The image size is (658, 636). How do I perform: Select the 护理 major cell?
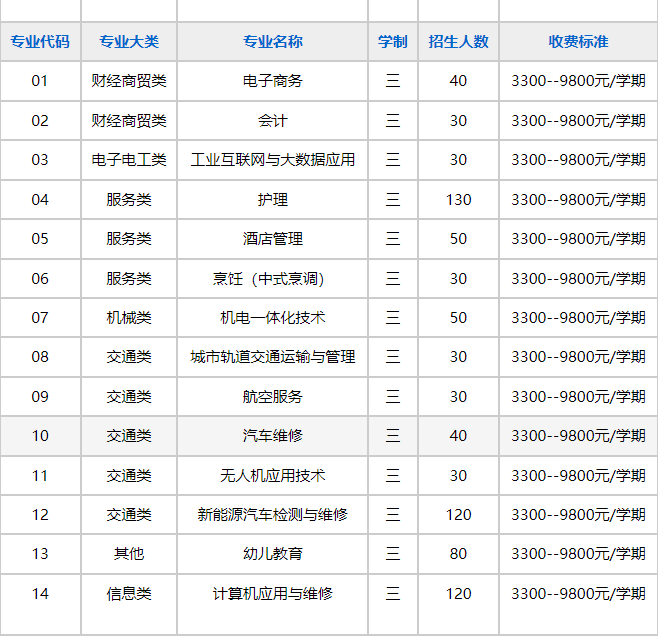pyautogui.click(x=272, y=200)
